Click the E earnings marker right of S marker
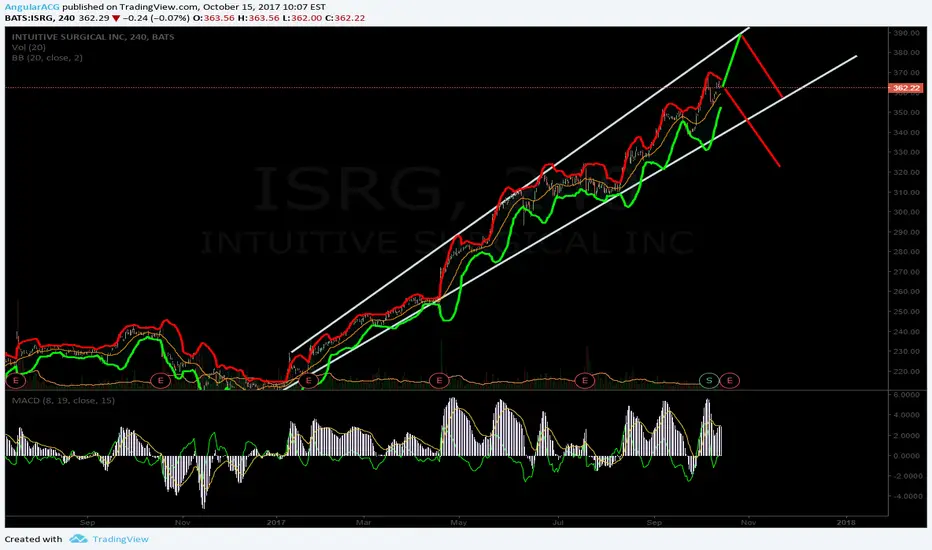Image resolution: width=932 pixels, height=550 pixels. (x=730, y=381)
